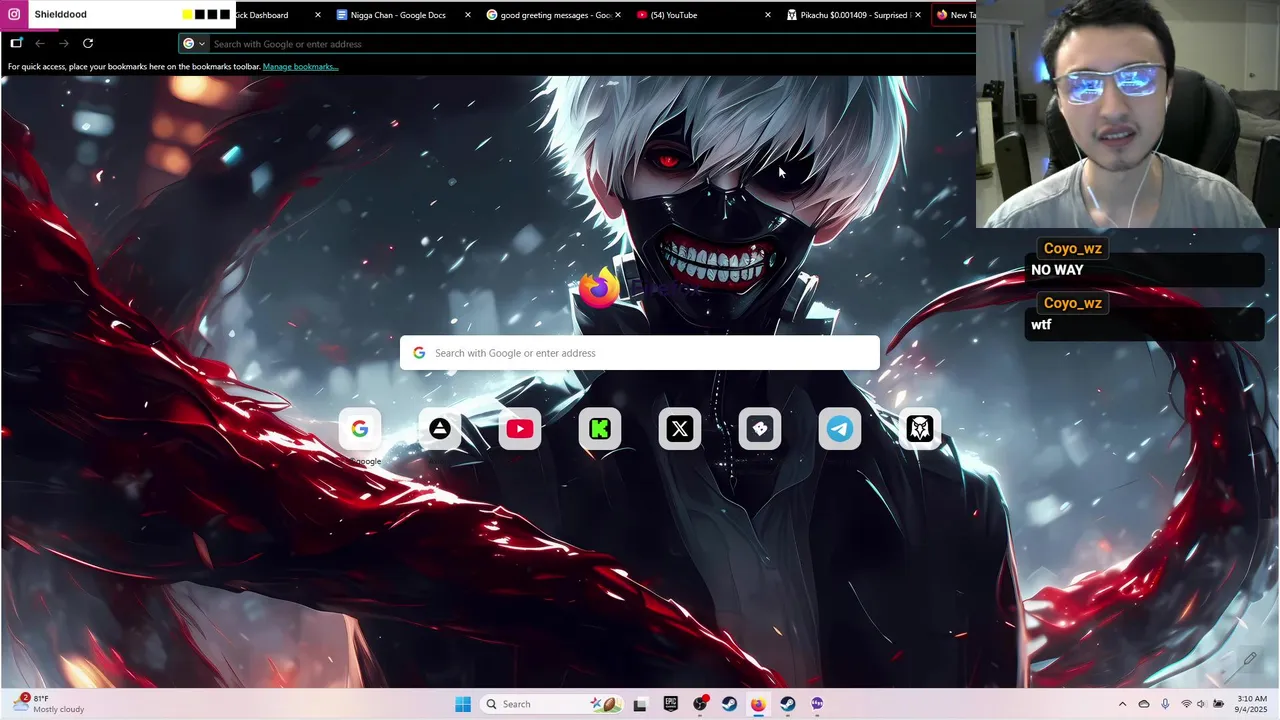Open OBS Studio from the taskbar
Image resolution: width=1280 pixels, height=720 pixels.
click(x=700, y=704)
